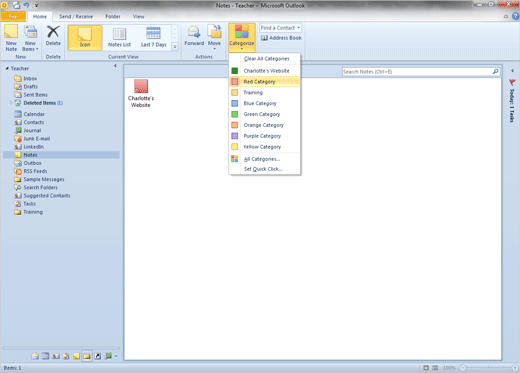This screenshot has height=373, width=520.
Task: Expand the Deleted Items folder
Action: click(11, 103)
